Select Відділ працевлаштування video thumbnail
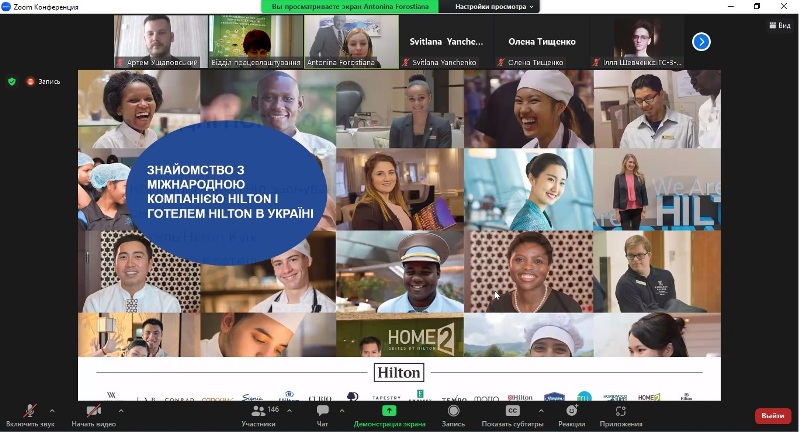 (x=256, y=41)
